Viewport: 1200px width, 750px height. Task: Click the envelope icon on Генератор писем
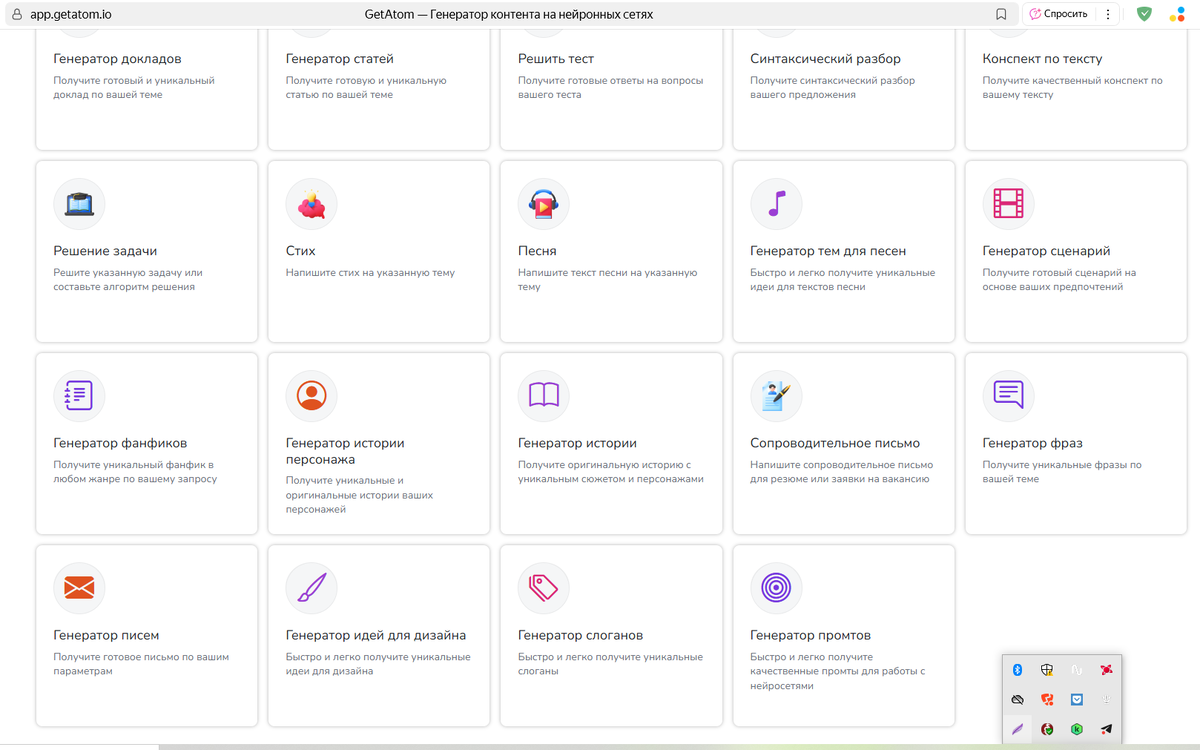pos(79,587)
